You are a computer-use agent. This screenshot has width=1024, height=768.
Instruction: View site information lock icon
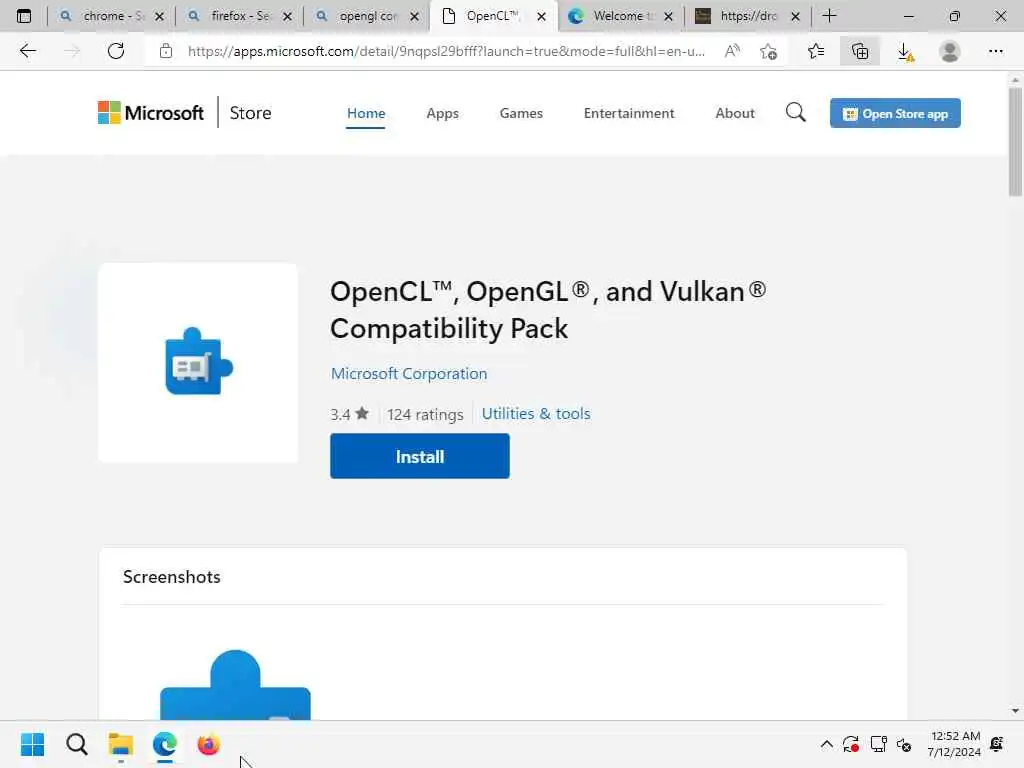point(166,51)
